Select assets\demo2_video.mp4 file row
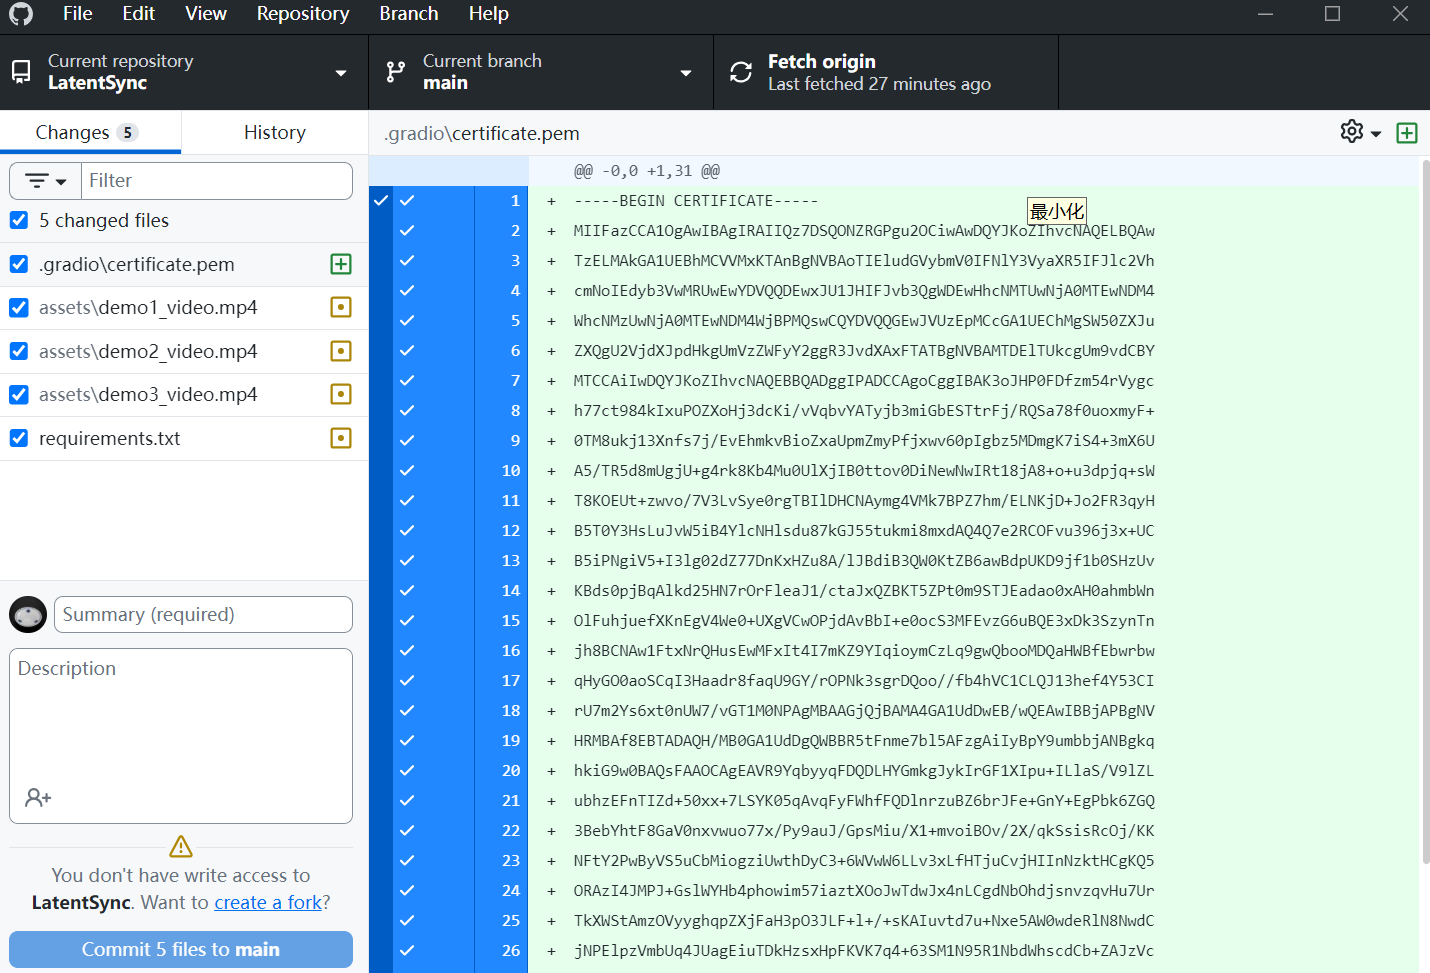 coord(184,351)
